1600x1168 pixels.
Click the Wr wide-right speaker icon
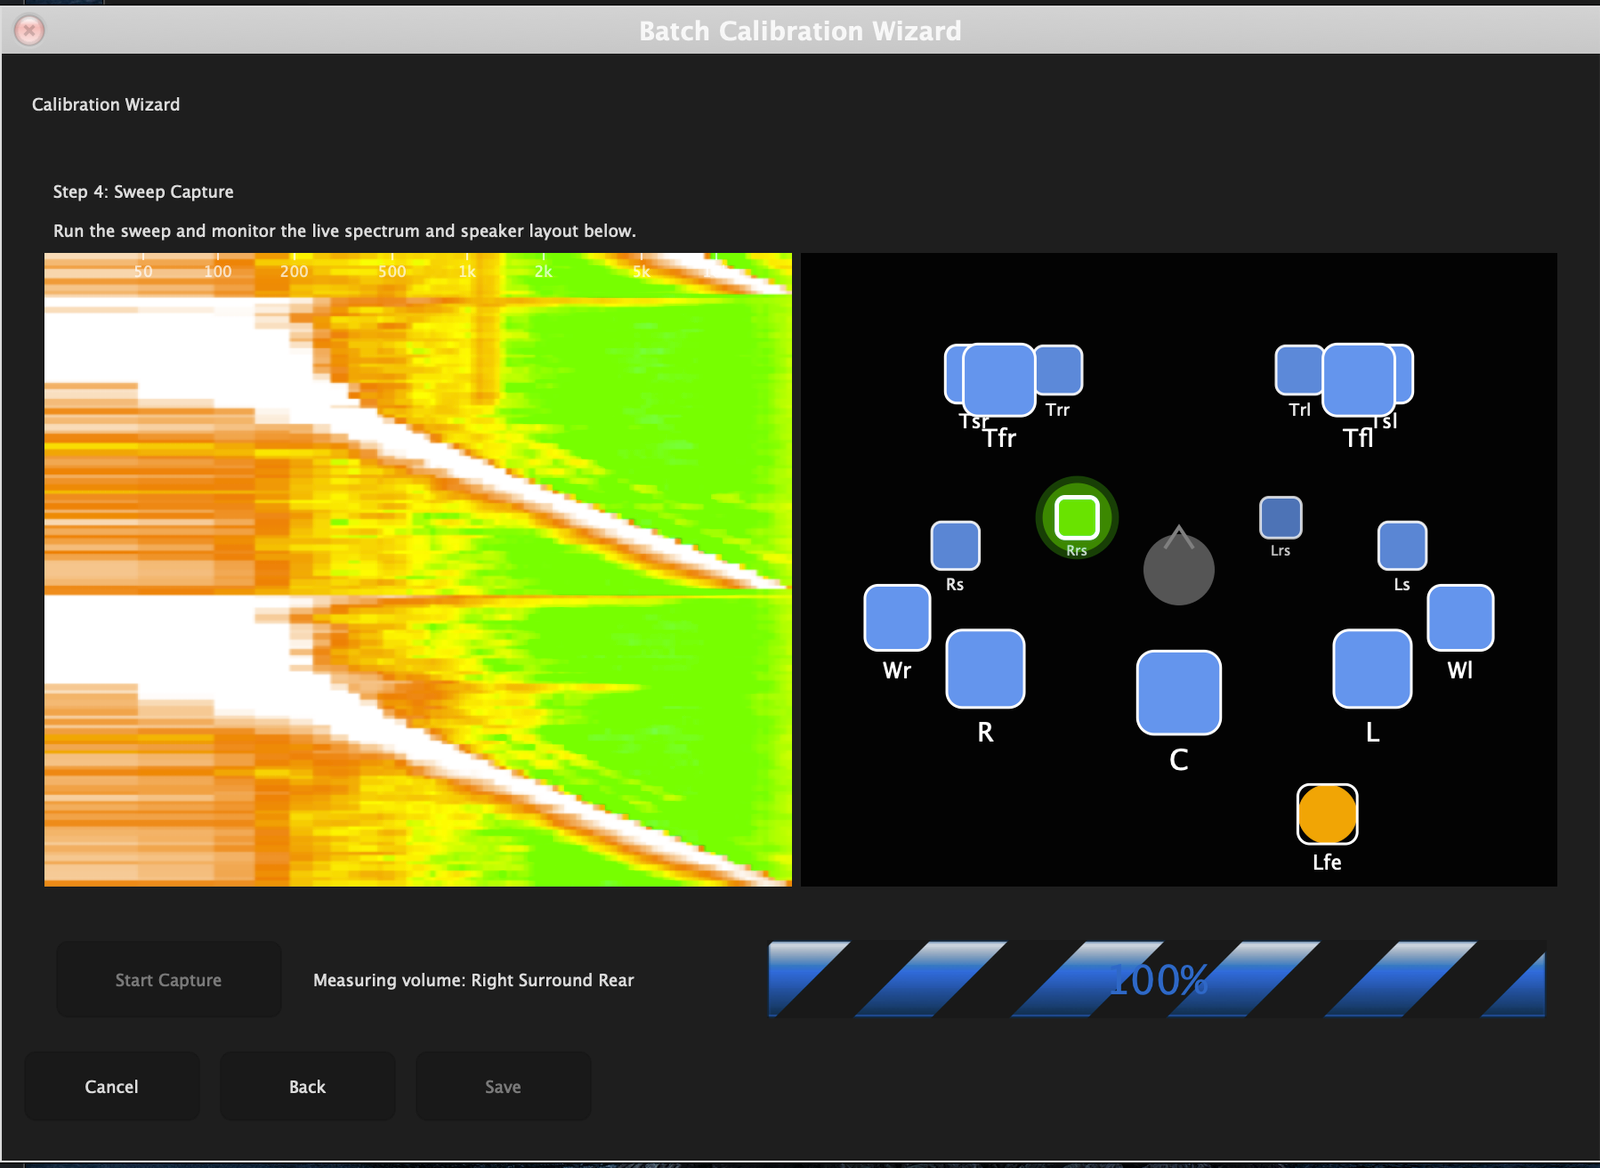point(896,619)
